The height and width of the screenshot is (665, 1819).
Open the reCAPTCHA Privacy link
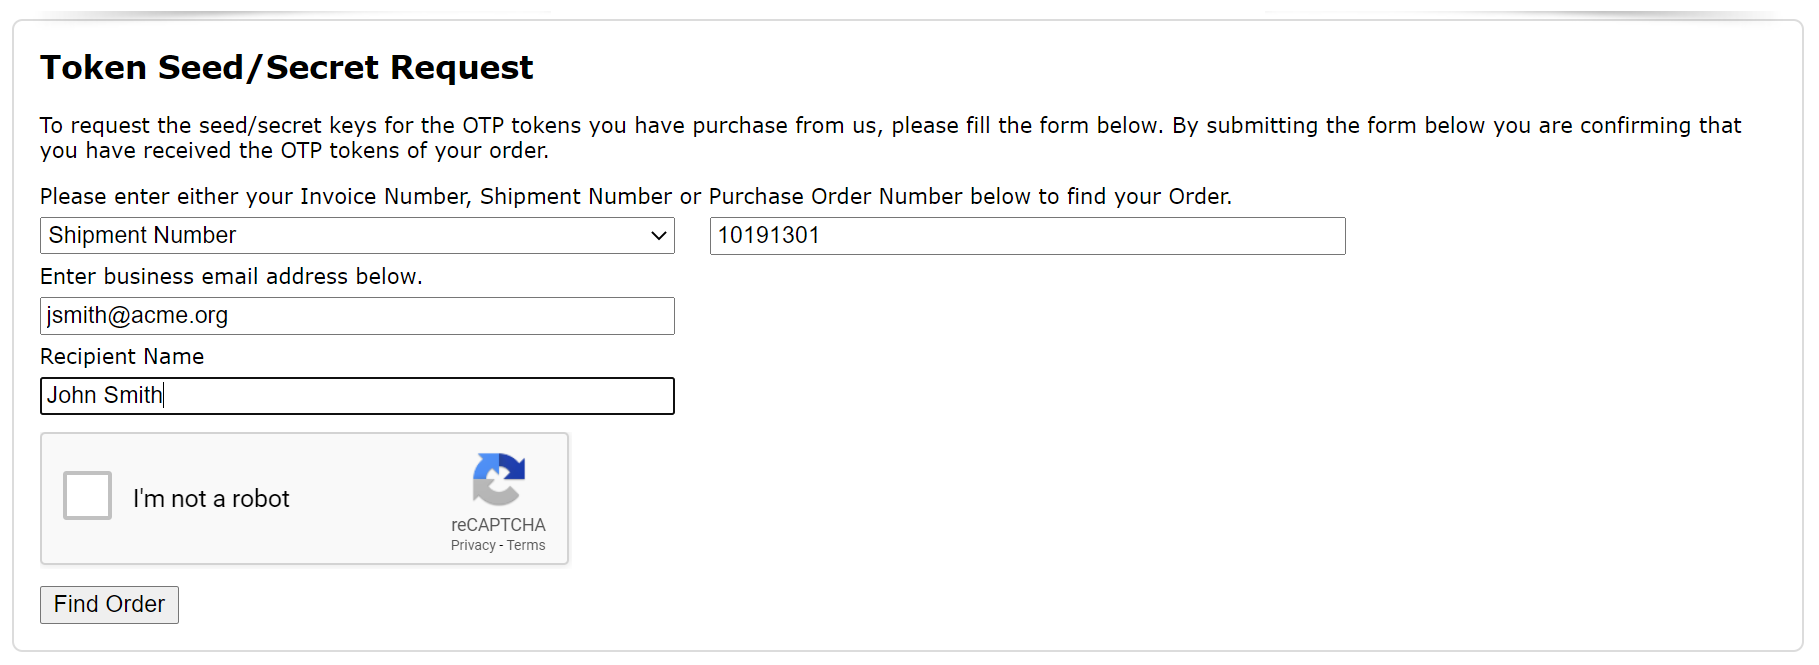(x=473, y=546)
